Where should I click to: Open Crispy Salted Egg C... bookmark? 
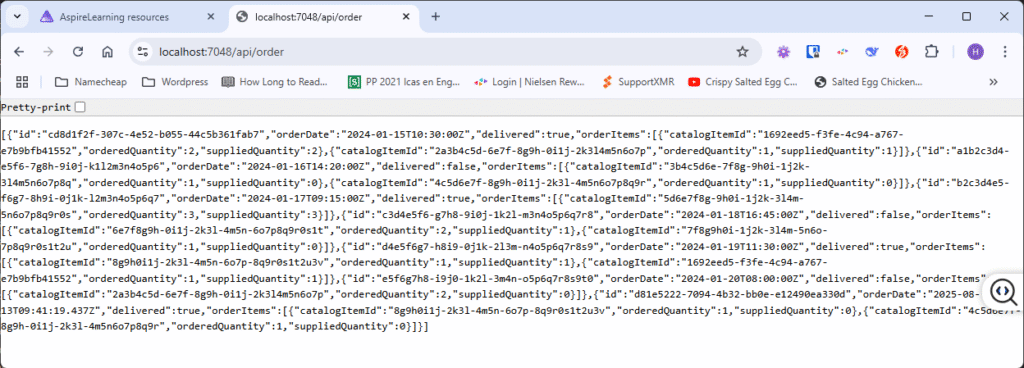743,82
